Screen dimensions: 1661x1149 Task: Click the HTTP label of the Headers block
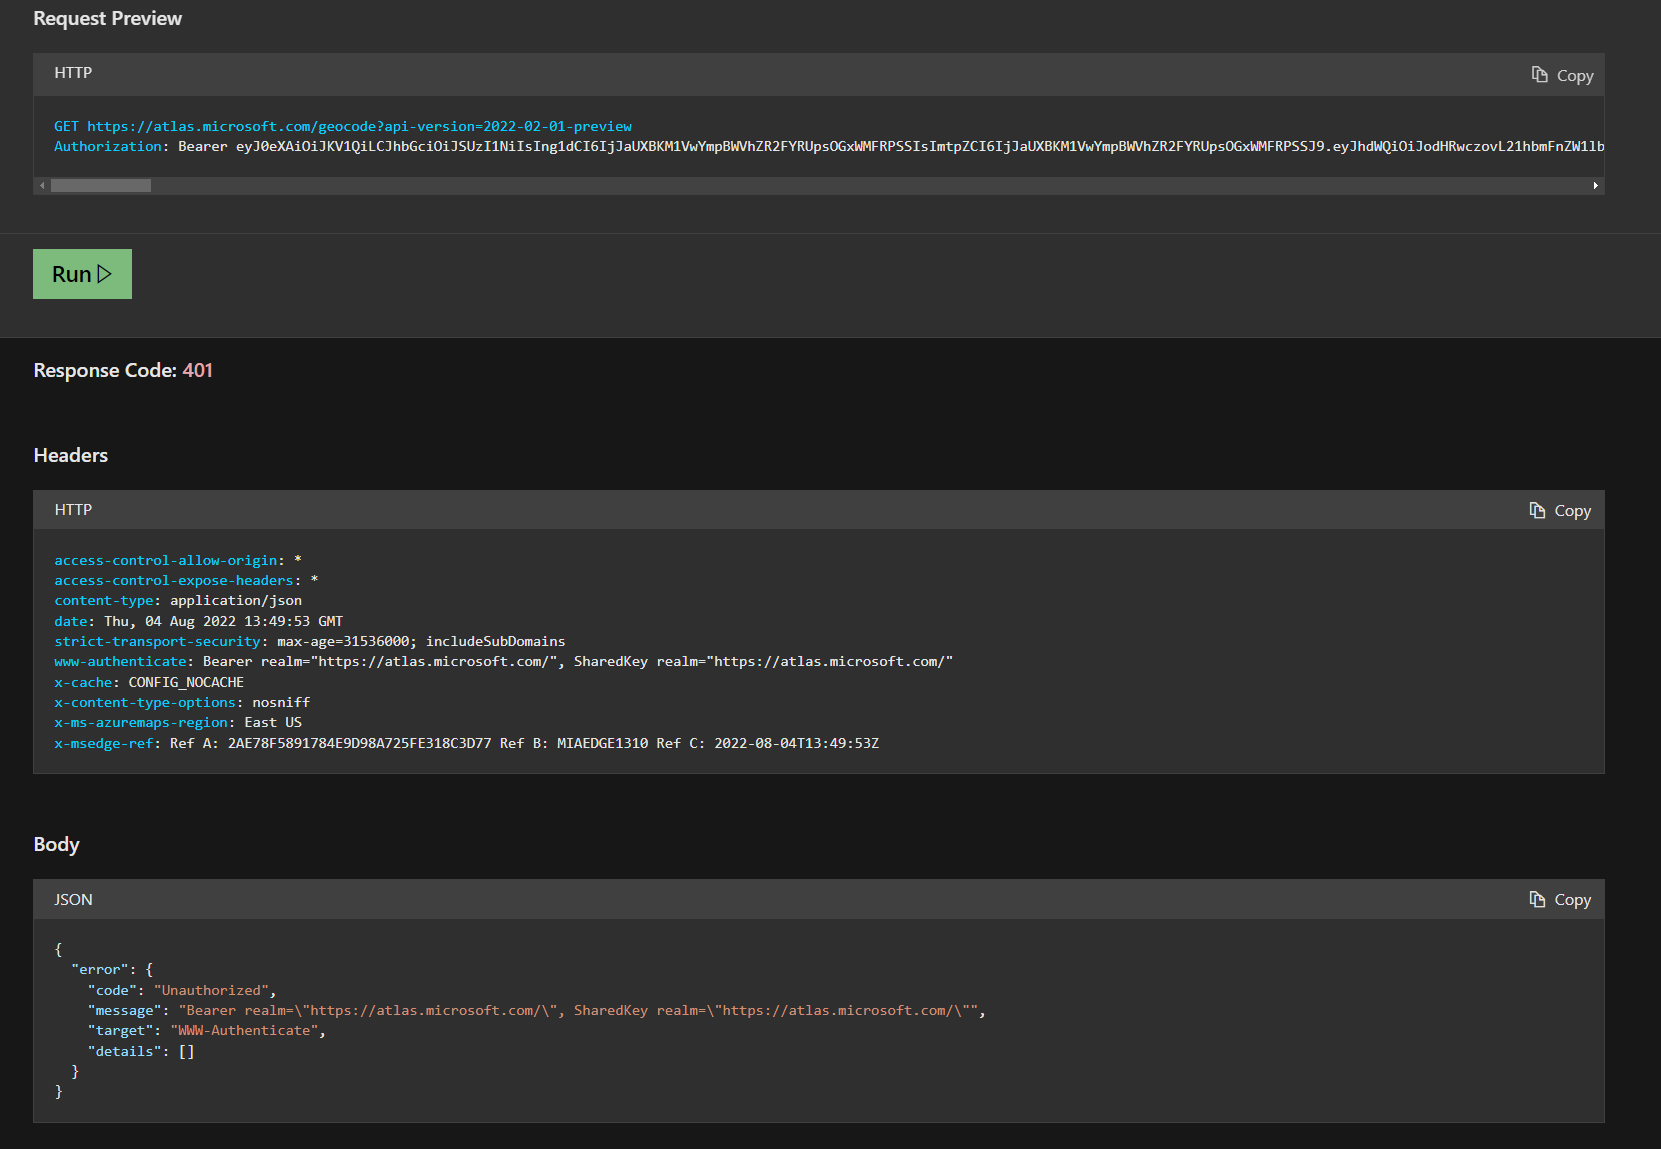(x=73, y=510)
